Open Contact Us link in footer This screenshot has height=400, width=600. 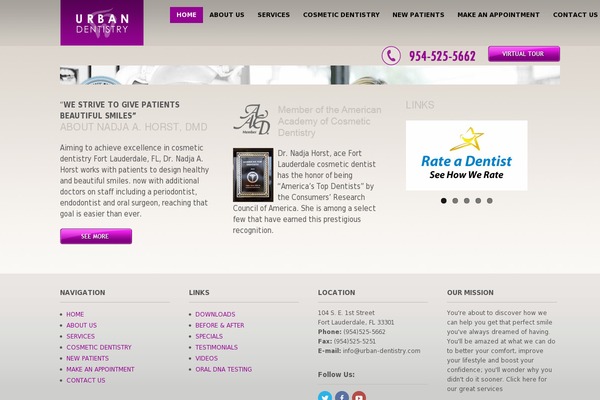[86, 380]
